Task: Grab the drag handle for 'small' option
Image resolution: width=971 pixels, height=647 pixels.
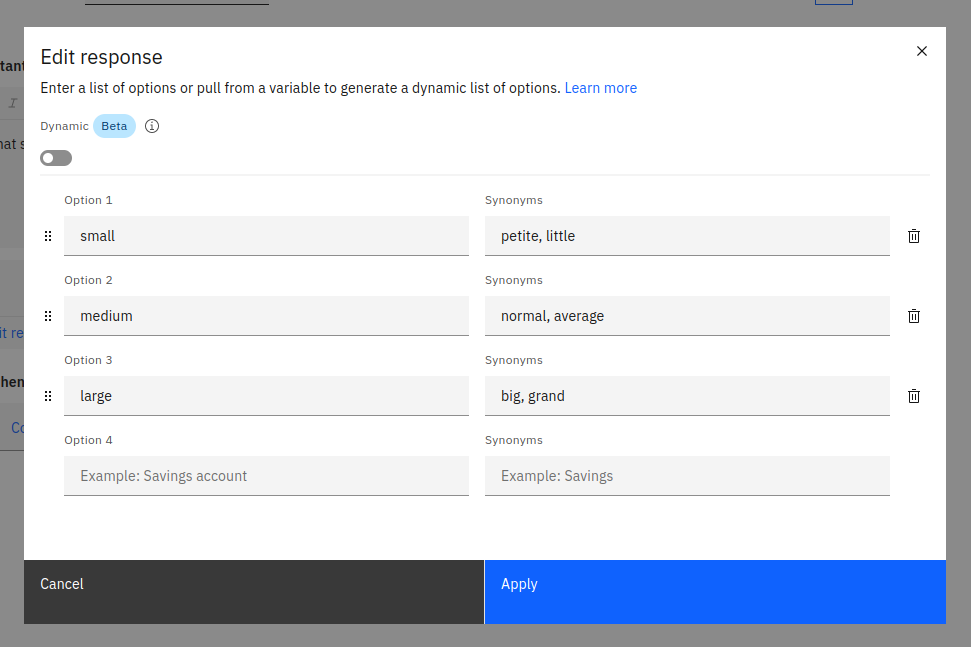Action: click(x=48, y=236)
